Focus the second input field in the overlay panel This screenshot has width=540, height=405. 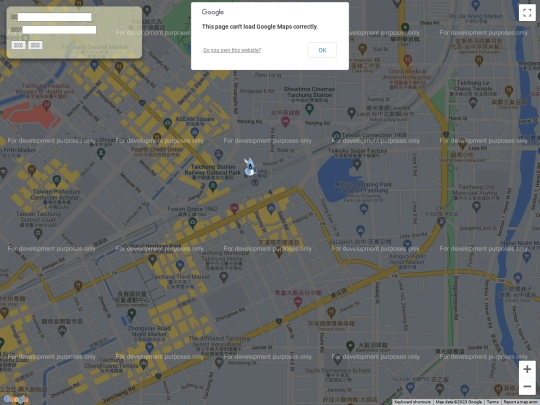coord(59,30)
